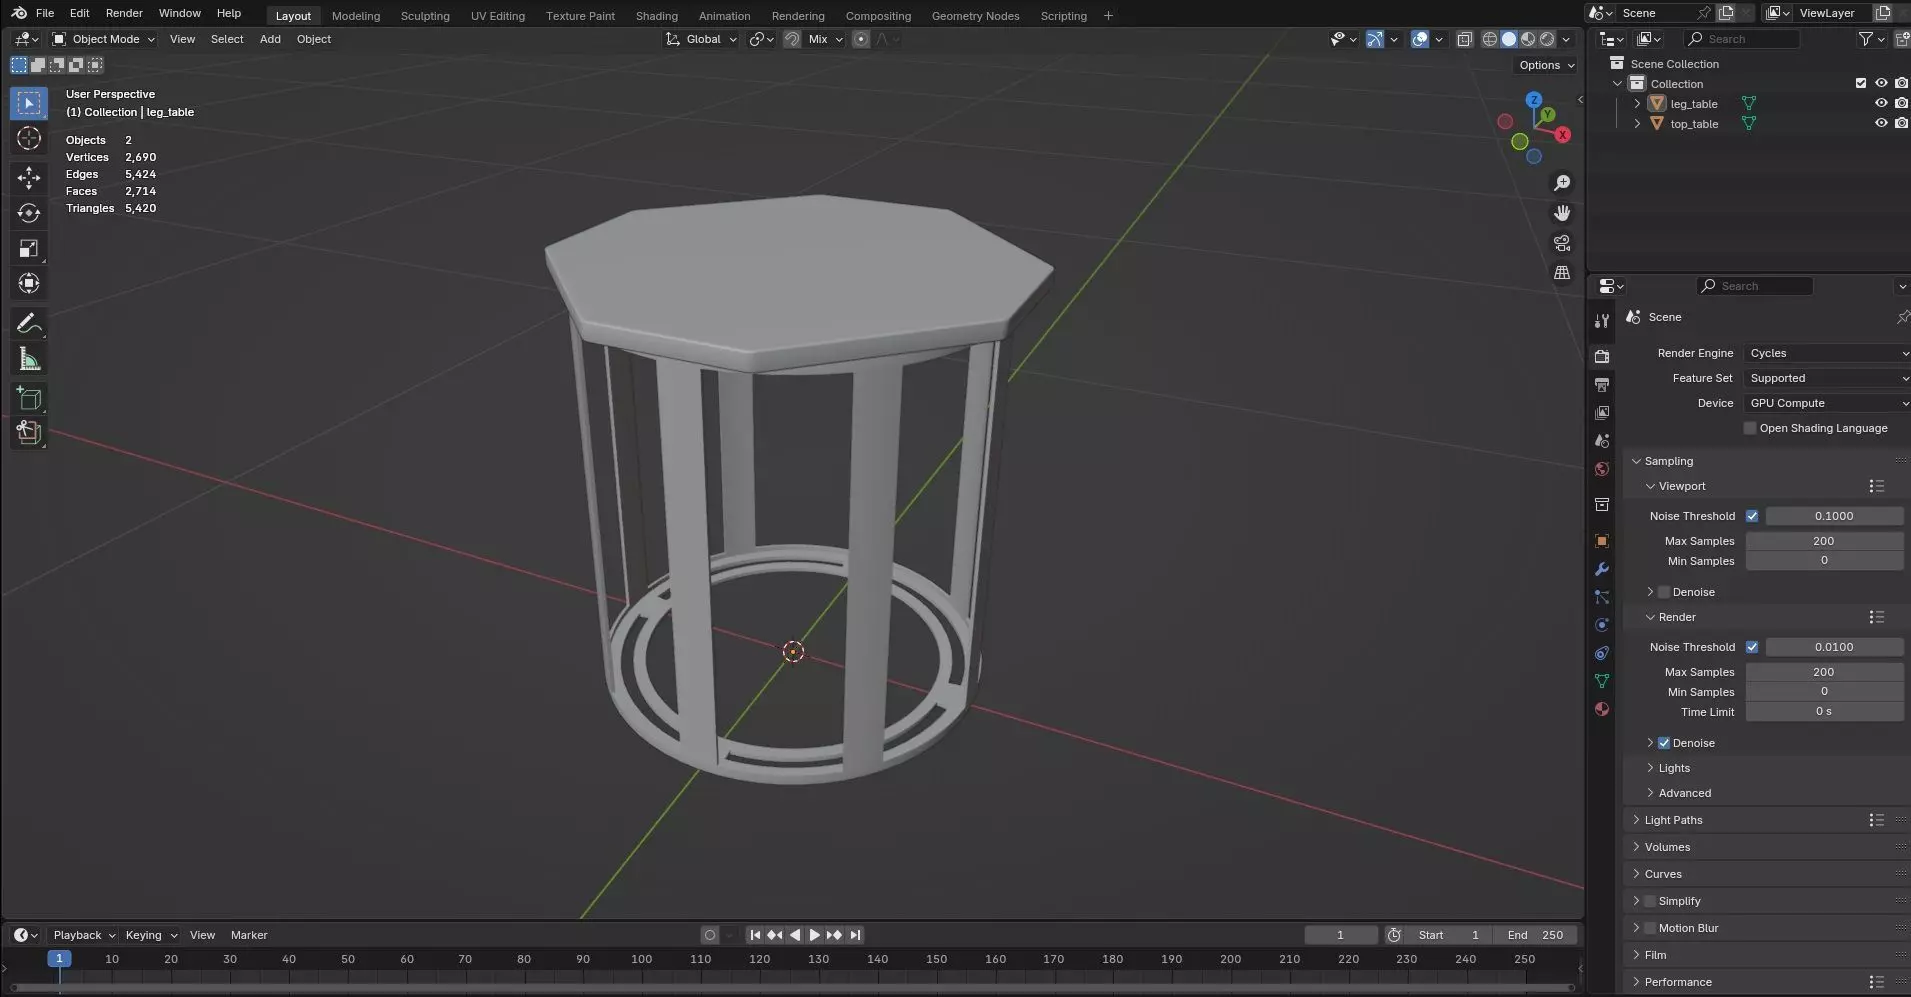This screenshot has height=997, width=1911.
Task: Select the Annotate tool
Action: tap(29, 323)
